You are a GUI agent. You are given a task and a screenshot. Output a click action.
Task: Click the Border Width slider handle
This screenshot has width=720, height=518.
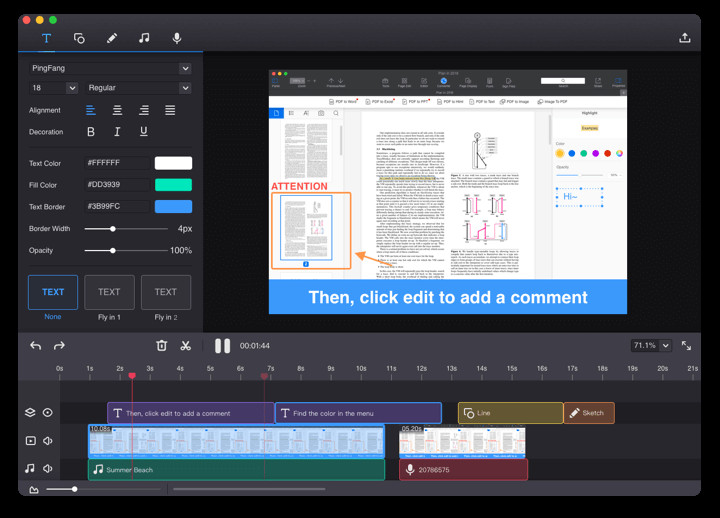point(112,229)
